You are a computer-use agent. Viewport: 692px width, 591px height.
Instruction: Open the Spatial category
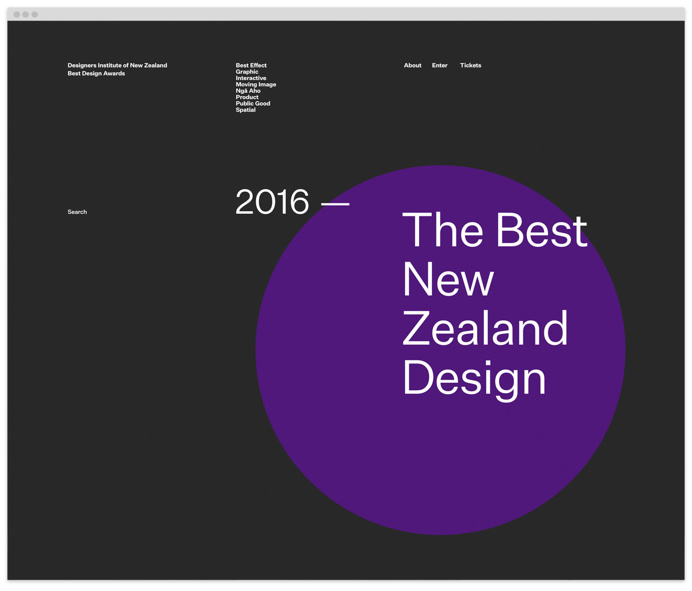245,110
